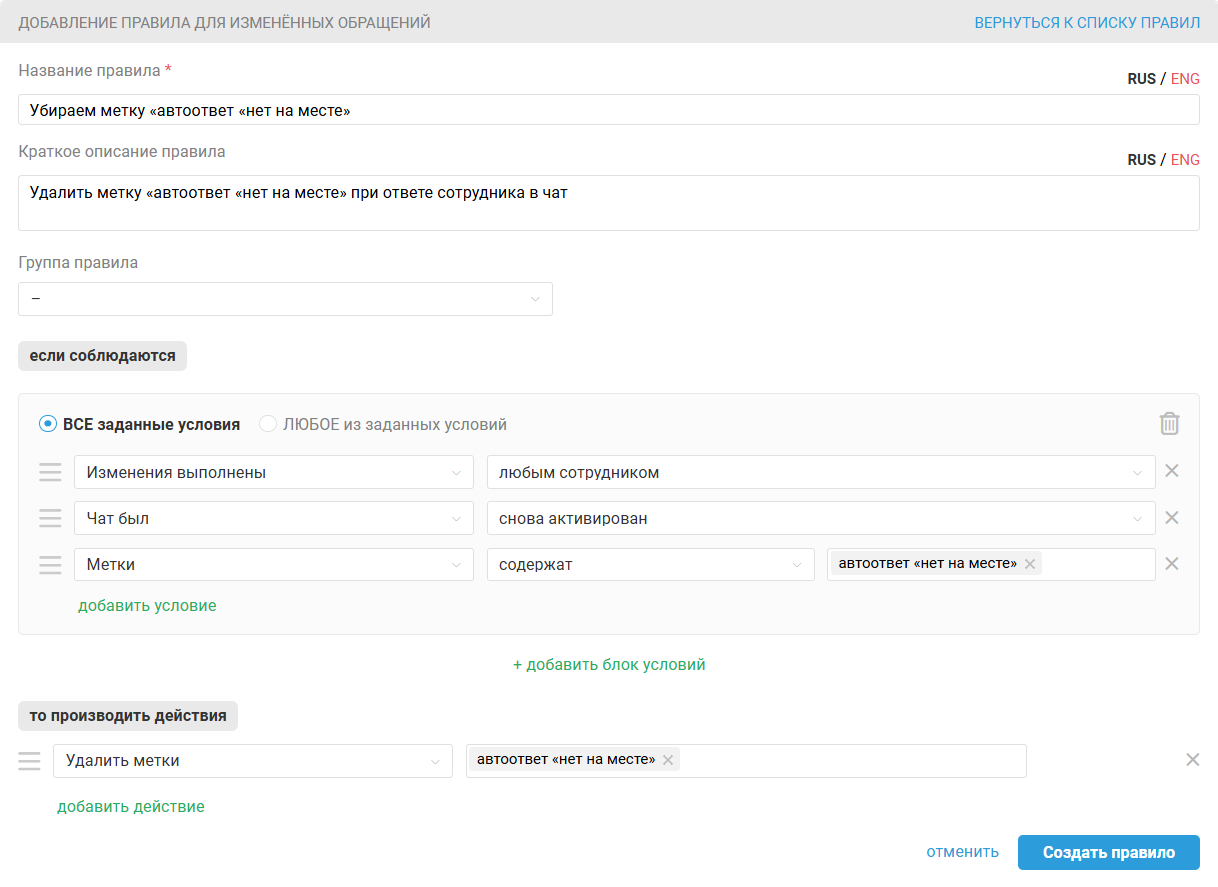Screen dimensions: 1218x887
Task: Open the "Группа правила" dropdown
Action: pos(285,299)
